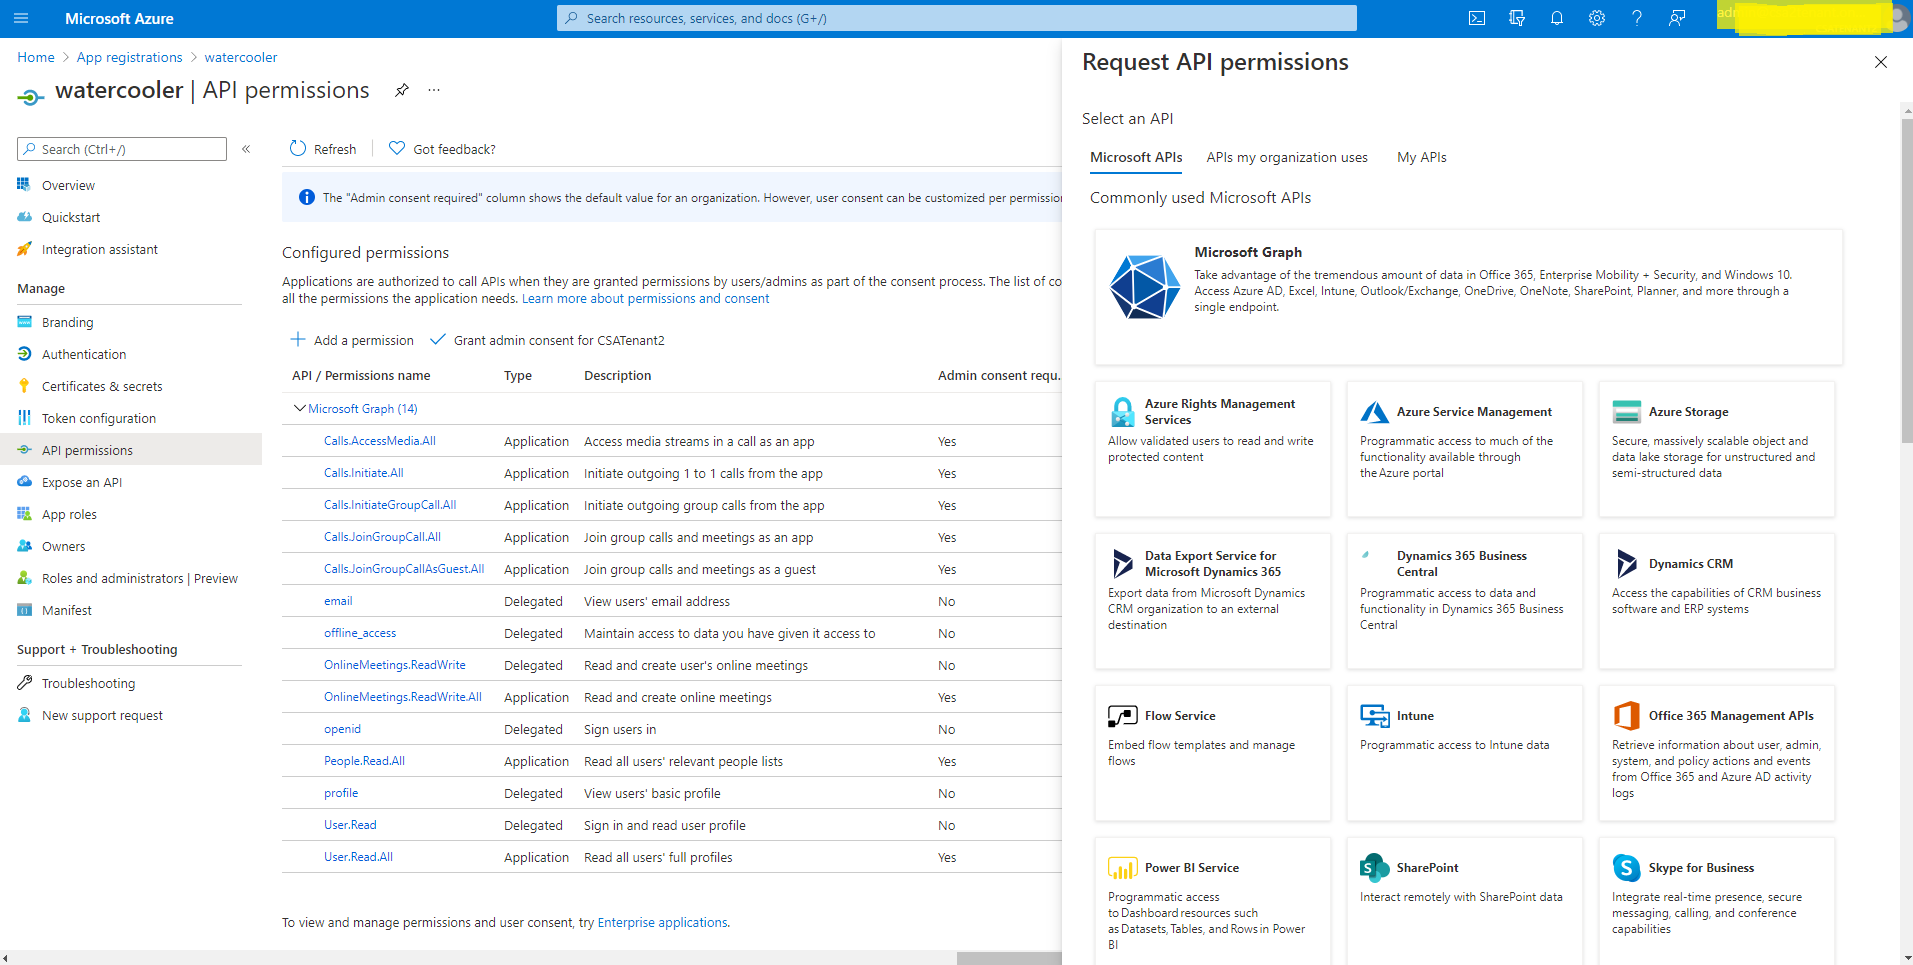This screenshot has width=1913, height=965.
Task: Open Expose an API menu item
Action: click(x=82, y=482)
